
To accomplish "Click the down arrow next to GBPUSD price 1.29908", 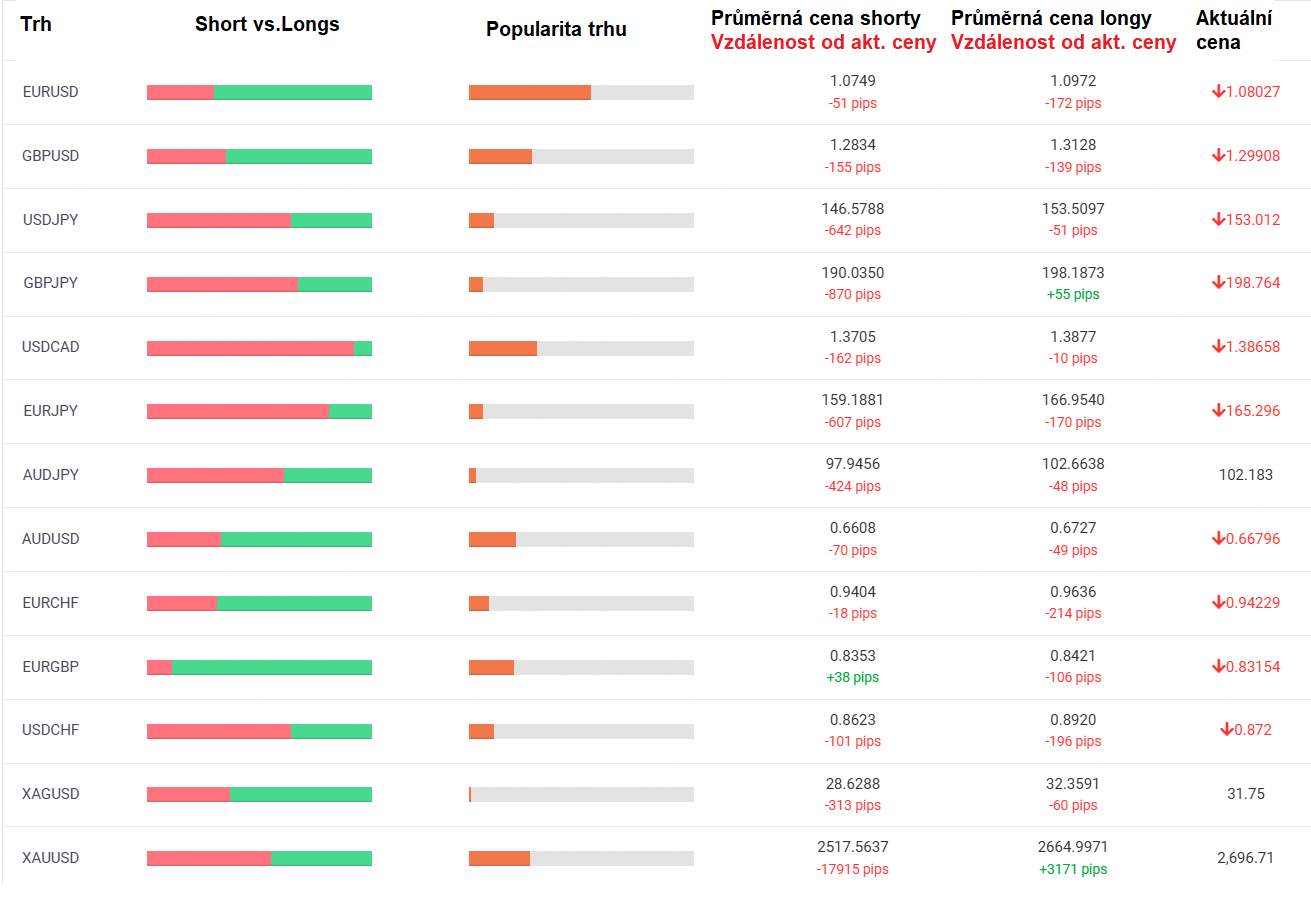I will (1218, 156).
